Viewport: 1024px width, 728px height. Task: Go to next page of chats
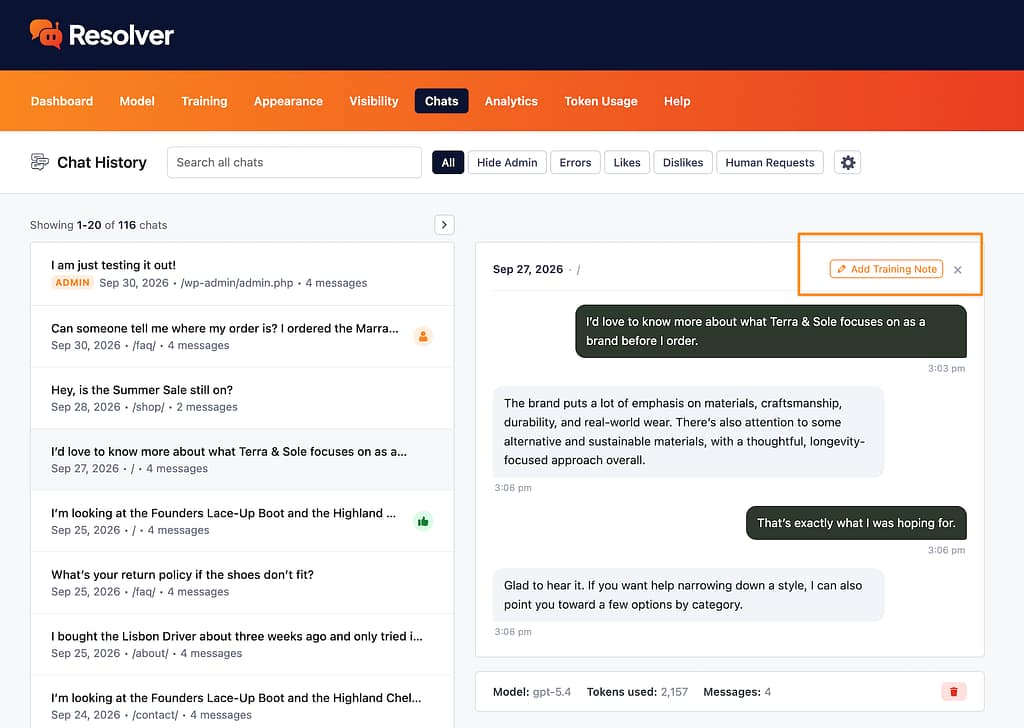(444, 225)
